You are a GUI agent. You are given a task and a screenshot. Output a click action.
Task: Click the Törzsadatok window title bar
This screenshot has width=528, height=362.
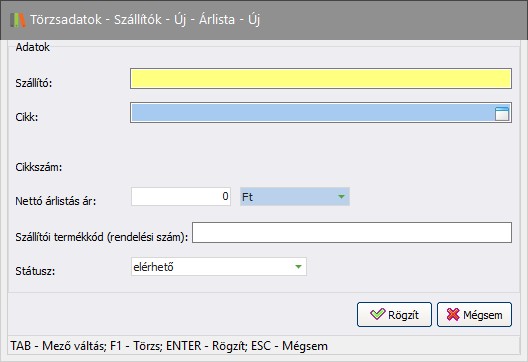click(264, 20)
